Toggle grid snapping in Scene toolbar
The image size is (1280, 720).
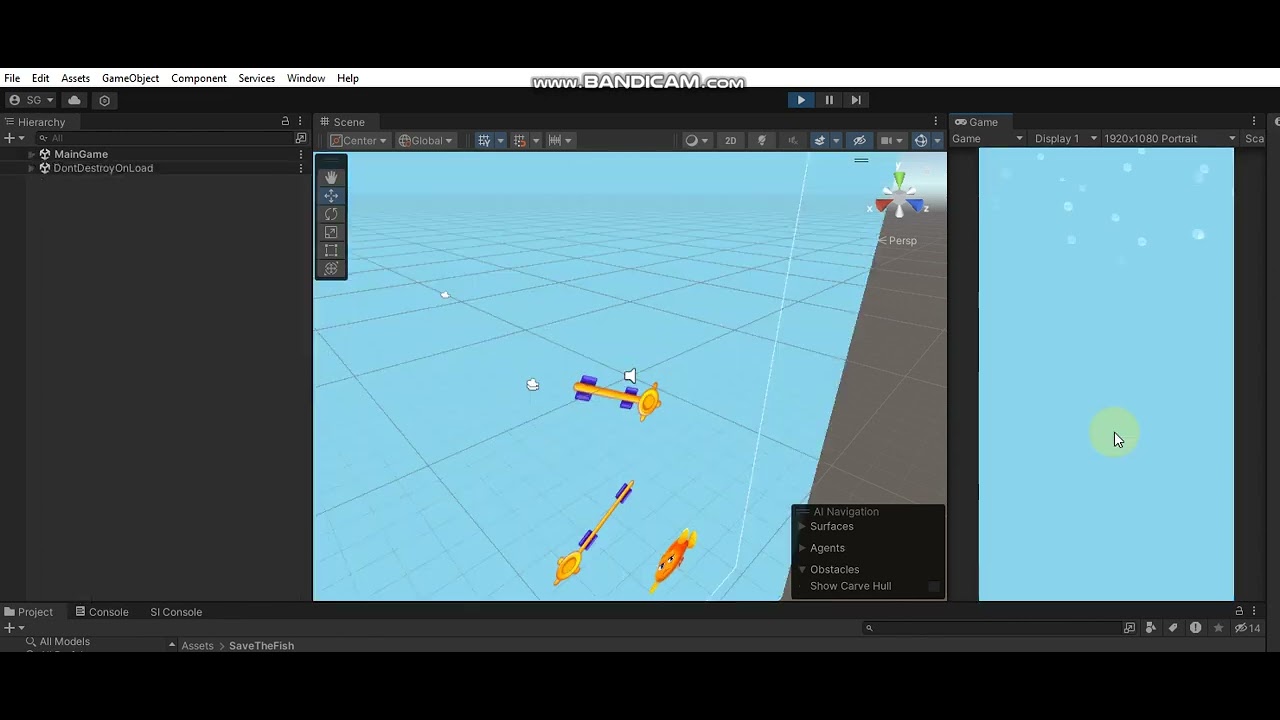519,140
